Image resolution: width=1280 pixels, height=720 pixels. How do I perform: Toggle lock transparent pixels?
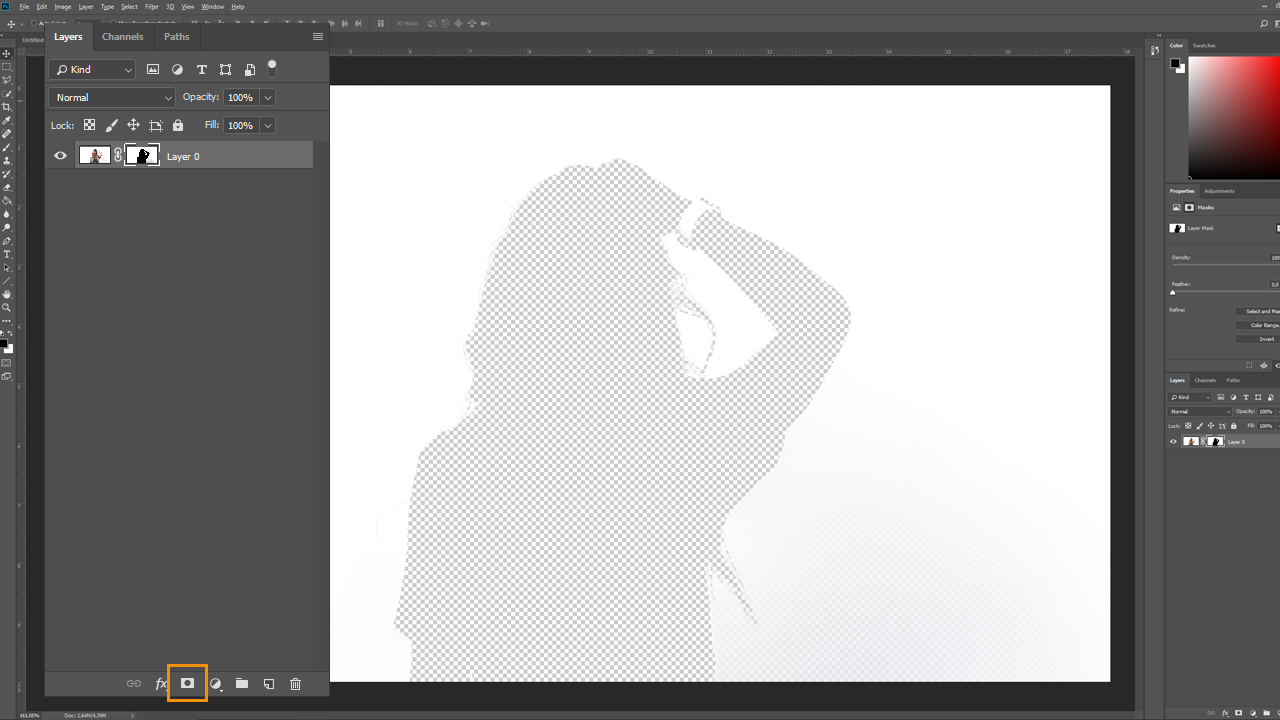[x=89, y=125]
